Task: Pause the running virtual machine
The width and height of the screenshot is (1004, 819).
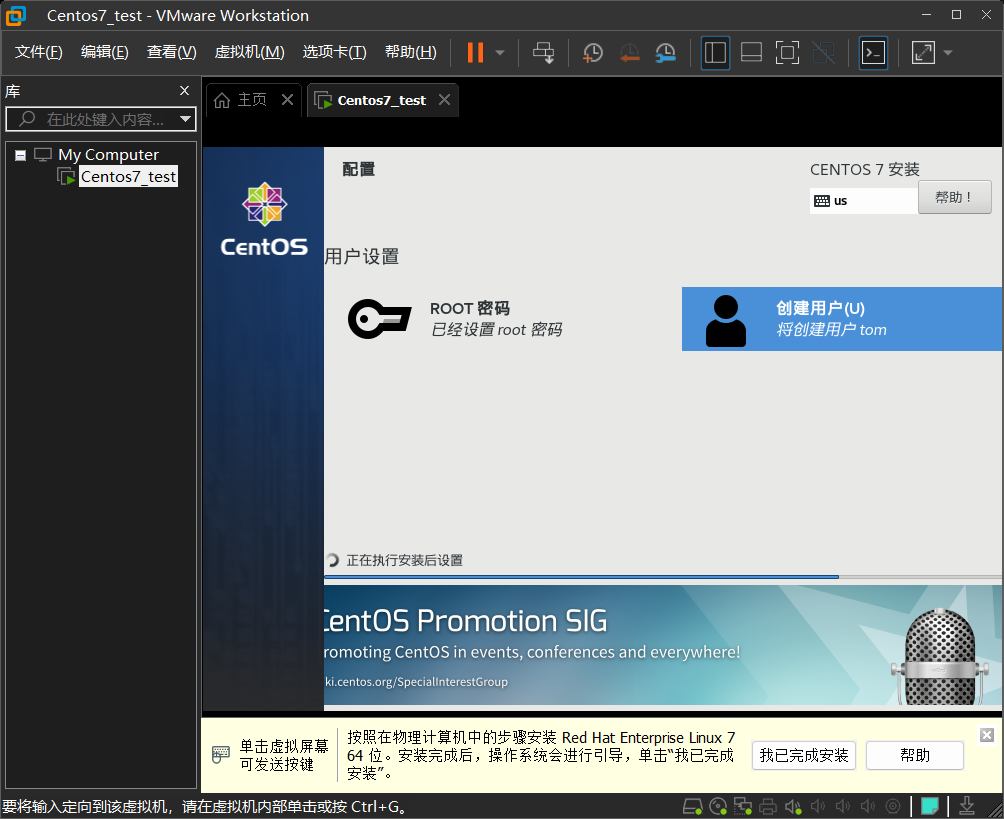Action: tap(475, 53)
